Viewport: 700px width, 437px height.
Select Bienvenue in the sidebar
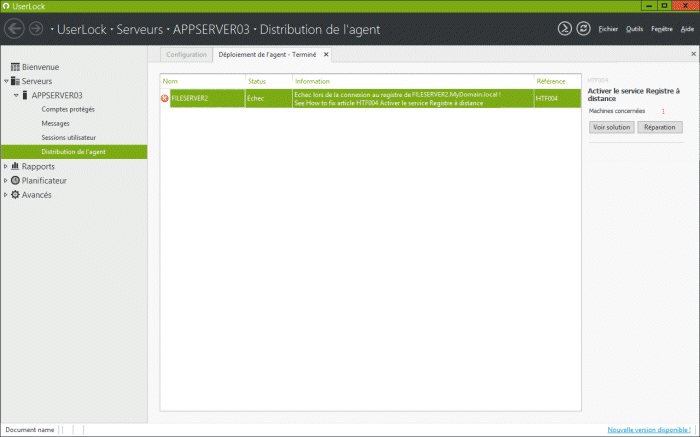(40, 67)
